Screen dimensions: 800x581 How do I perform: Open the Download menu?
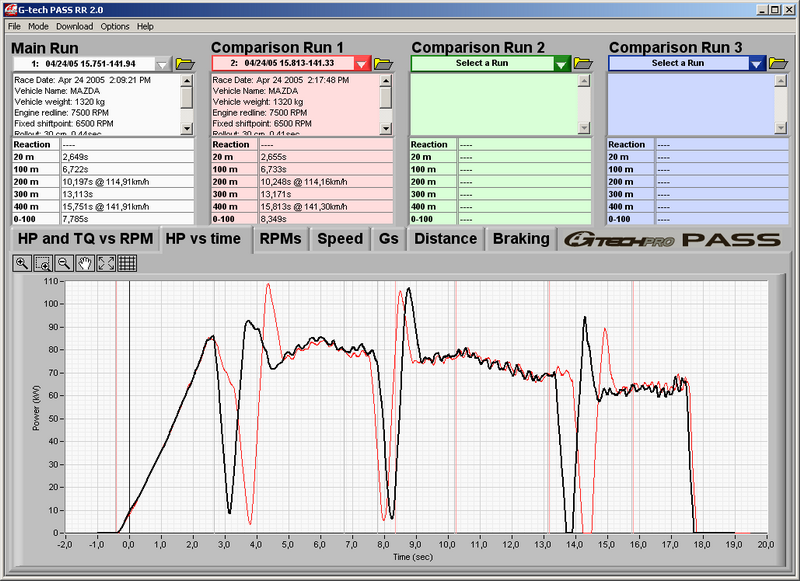pos(74,27)
